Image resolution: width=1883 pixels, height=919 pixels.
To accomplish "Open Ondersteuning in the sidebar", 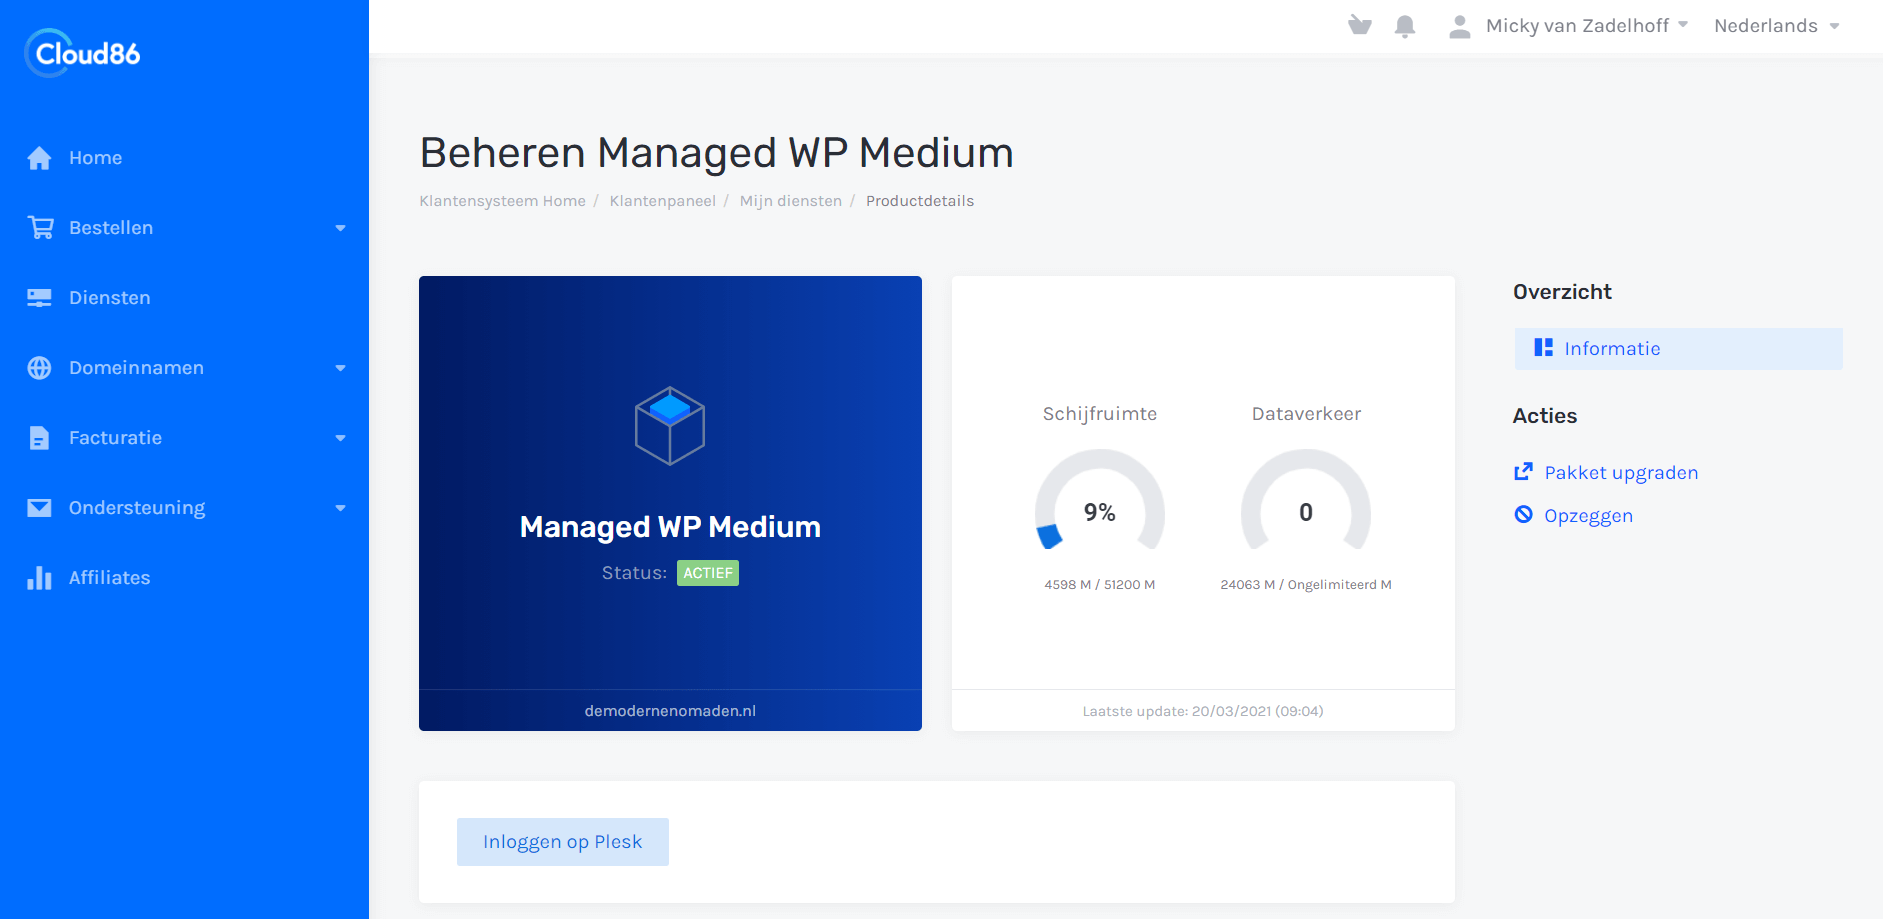I will (137, 508).
